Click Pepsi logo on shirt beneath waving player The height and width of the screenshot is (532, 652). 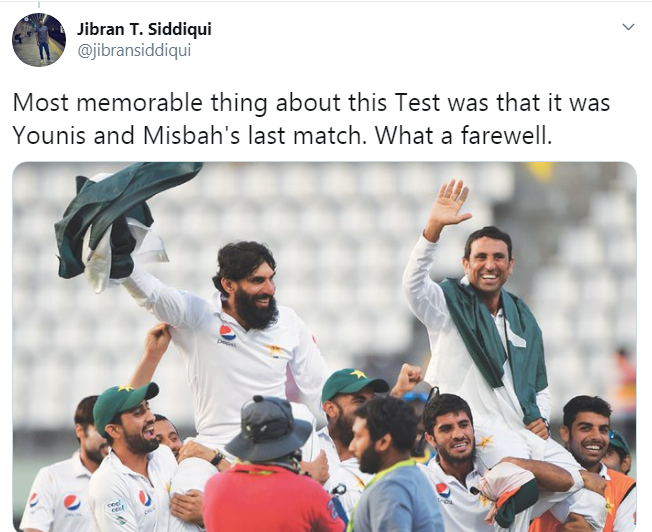pos(443,491)
